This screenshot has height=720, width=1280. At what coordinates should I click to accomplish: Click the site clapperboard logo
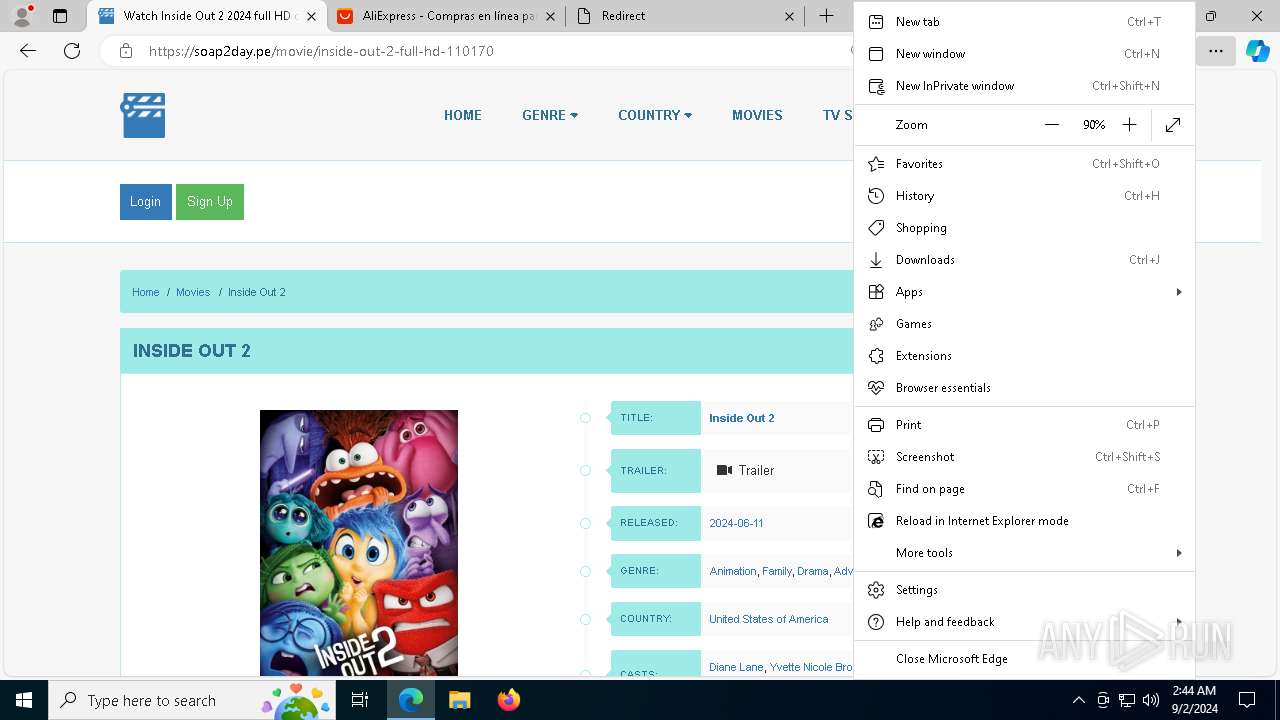pos(143,115)
